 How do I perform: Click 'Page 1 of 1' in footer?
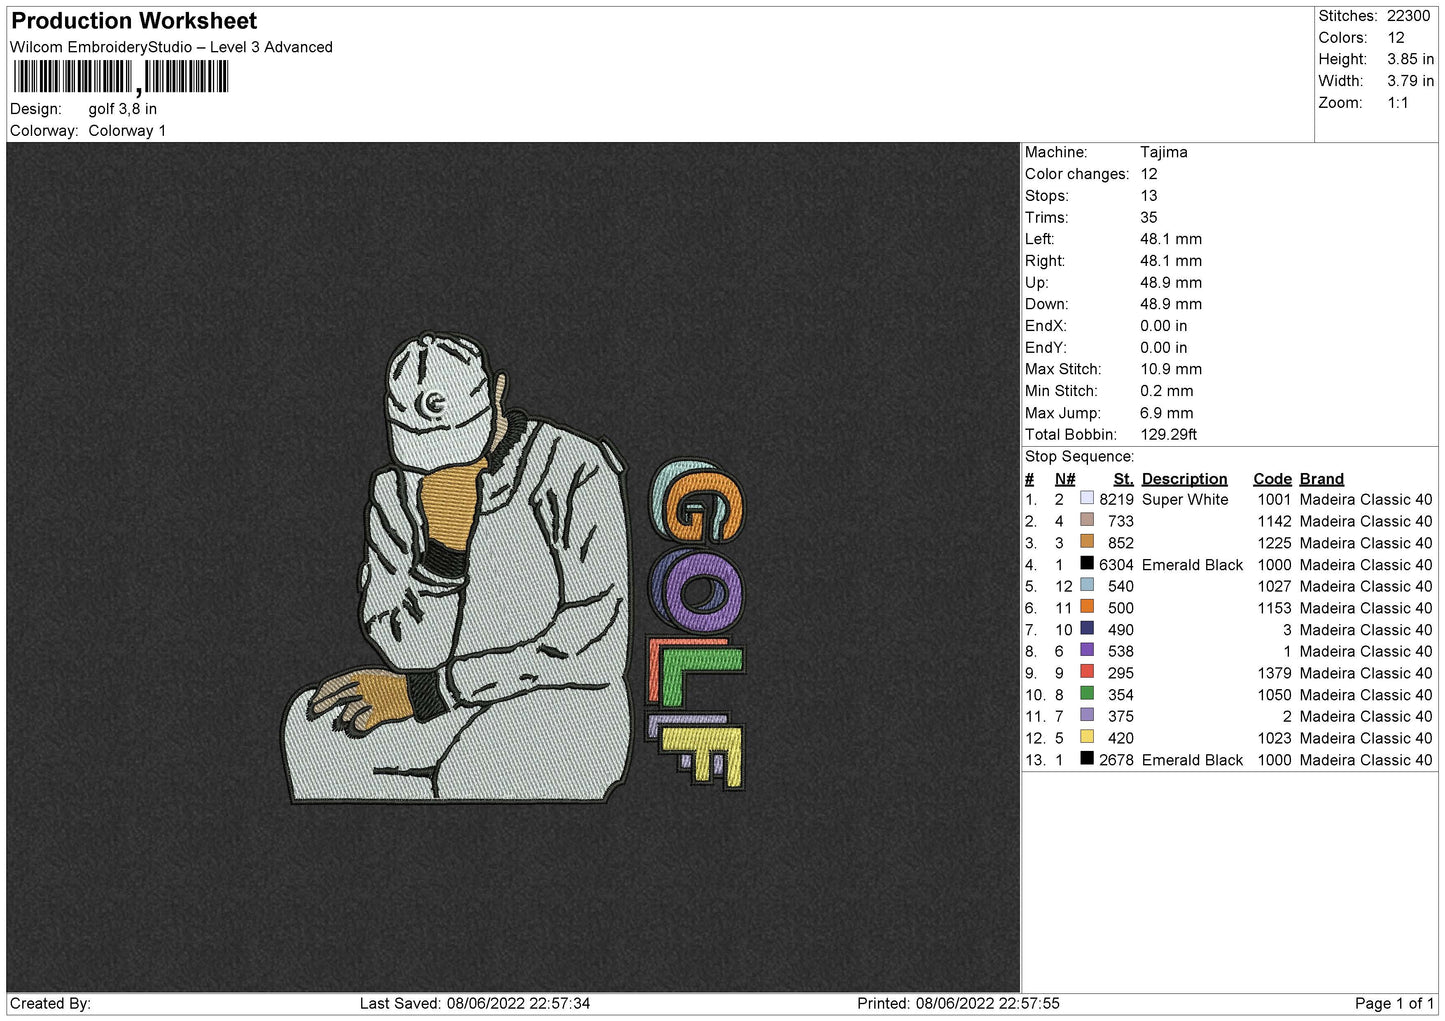pyautogui.click(x=1394, y=1003)
